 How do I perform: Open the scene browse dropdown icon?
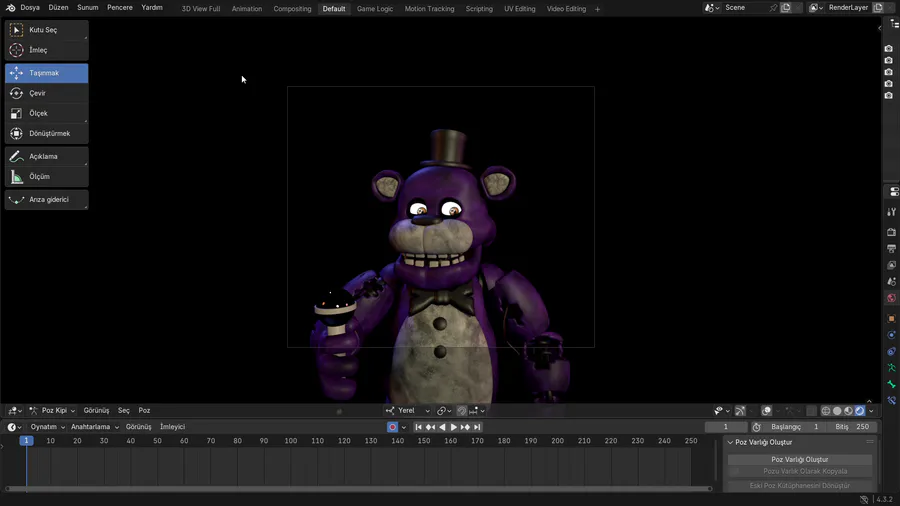(x=712, y=7)
